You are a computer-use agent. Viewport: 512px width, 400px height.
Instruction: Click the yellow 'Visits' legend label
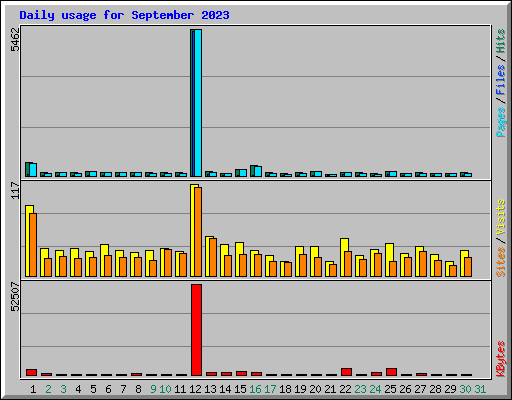click(501, 218)
